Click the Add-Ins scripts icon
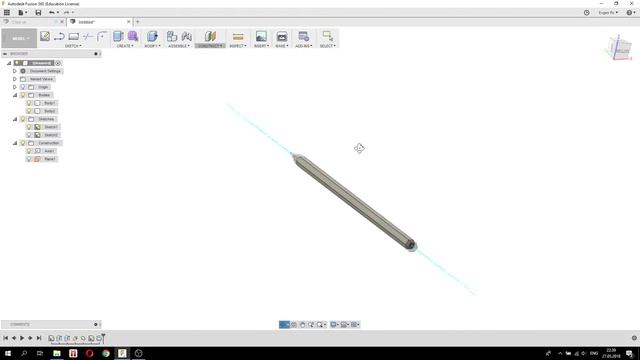Image resolution: width=640 pixels, height=360 pixels. 303,36
